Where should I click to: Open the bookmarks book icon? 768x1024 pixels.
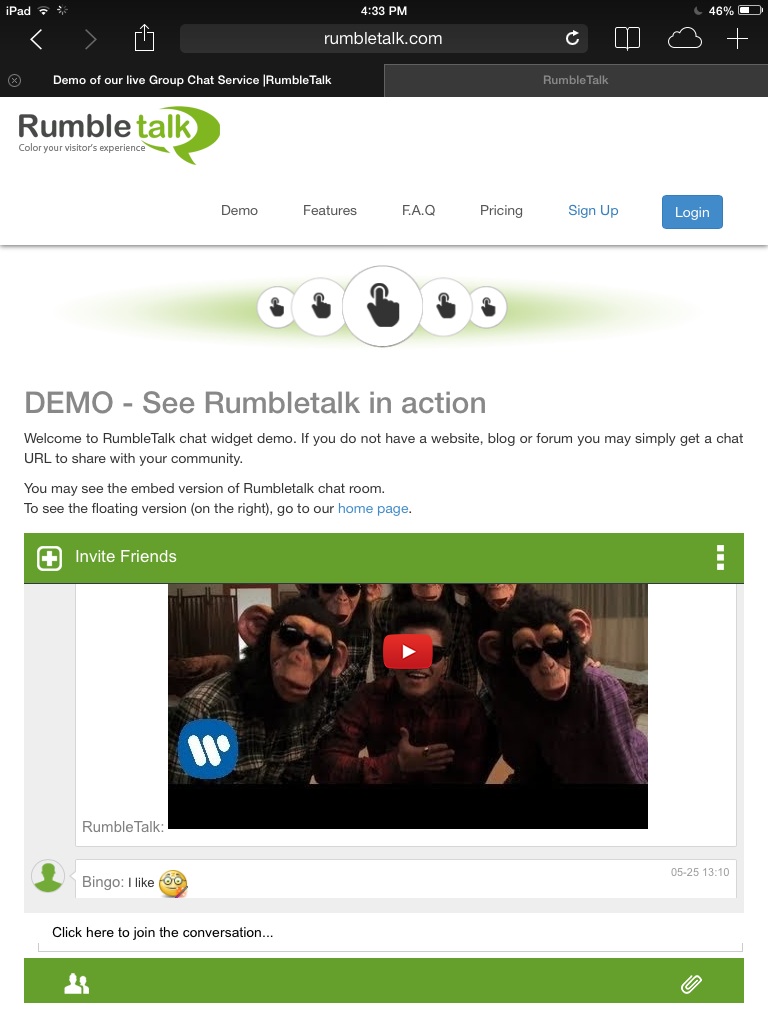pyautogui.click(x=627, y=39)
